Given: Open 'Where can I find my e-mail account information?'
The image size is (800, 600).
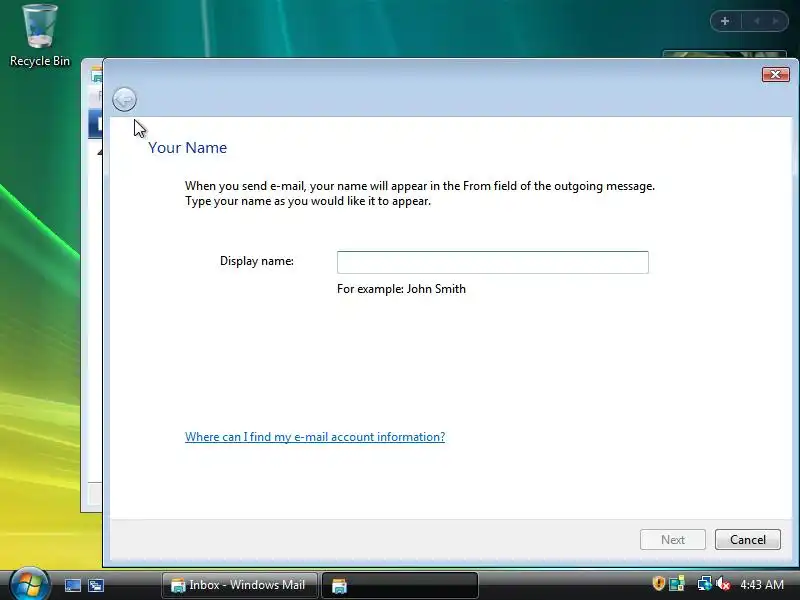Looking at the screenshot, I should pyautogui.click(x=315, y=437).
